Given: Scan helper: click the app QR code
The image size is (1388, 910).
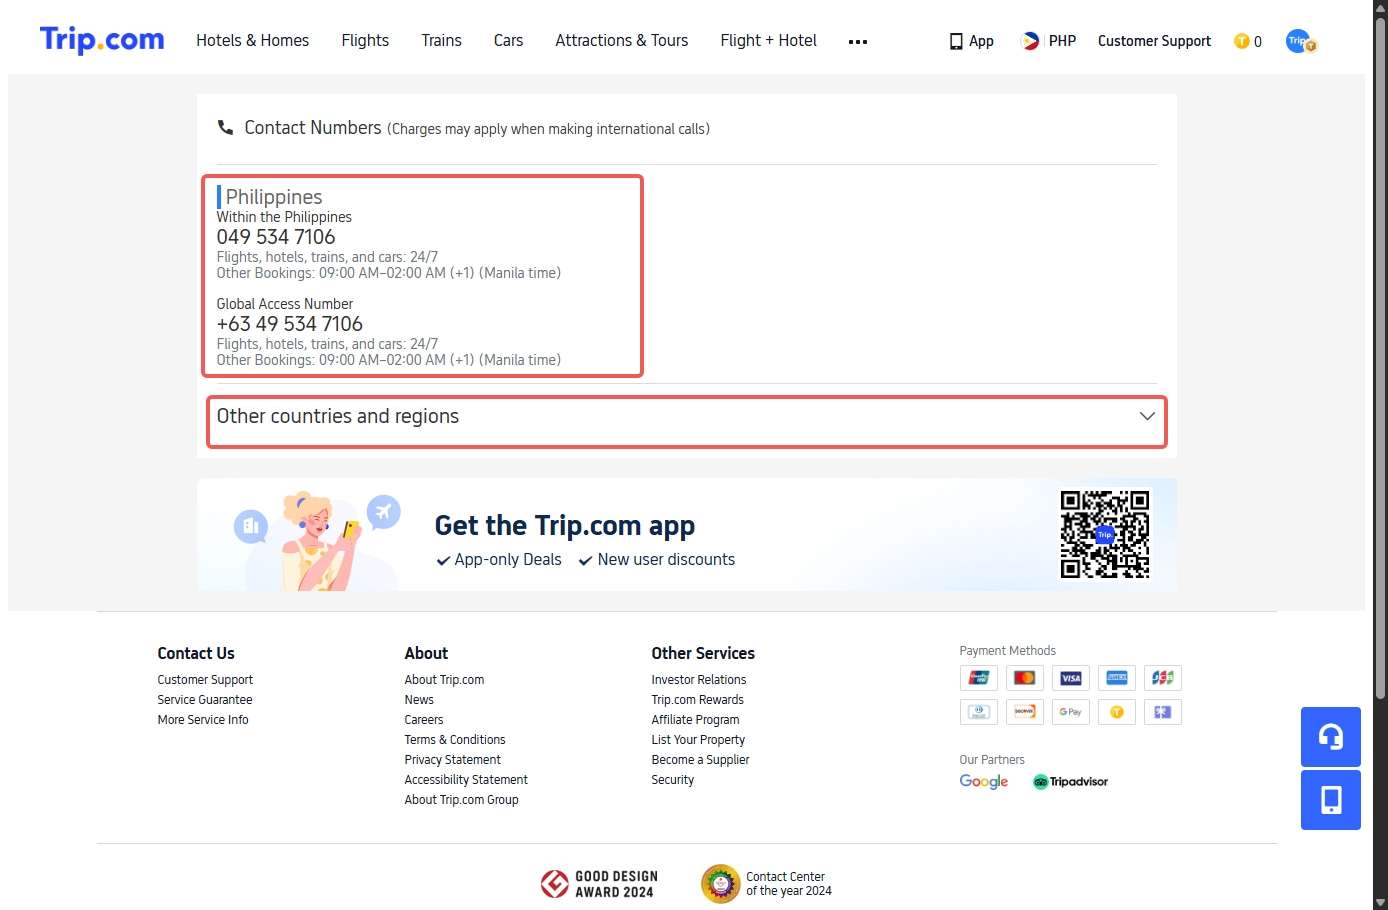Looking at the screenshot, I should coord(1104,533).
